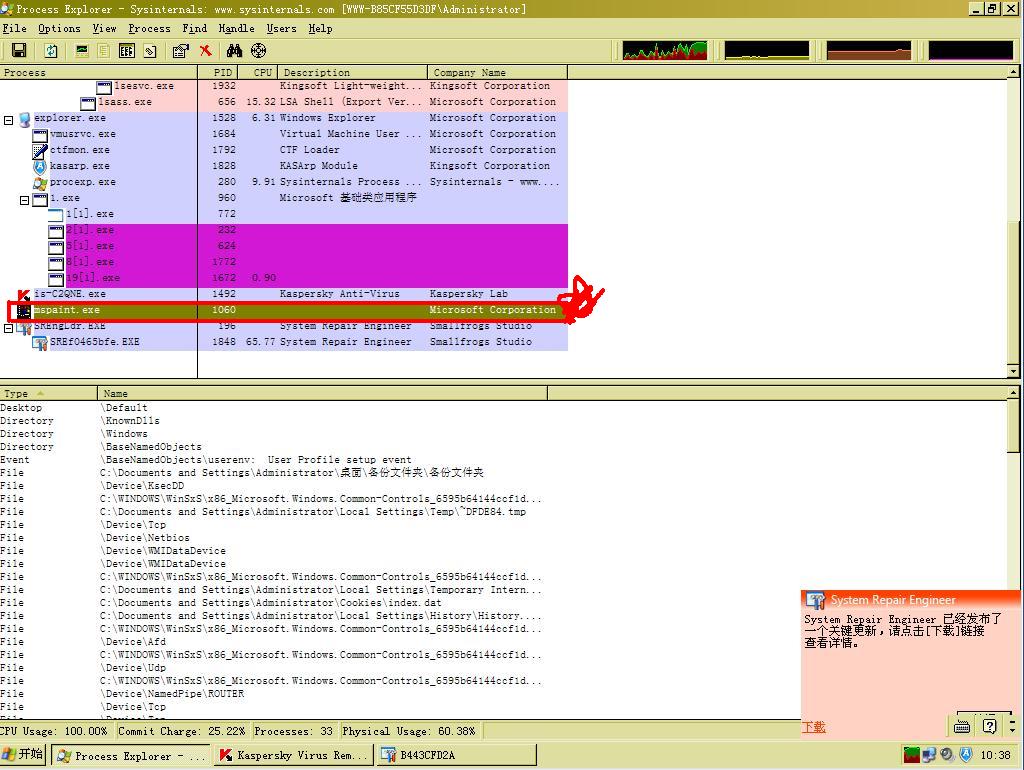Click the 开始 Start button
The height and width of the screenshot is (770, 1024).
[23, 755]
